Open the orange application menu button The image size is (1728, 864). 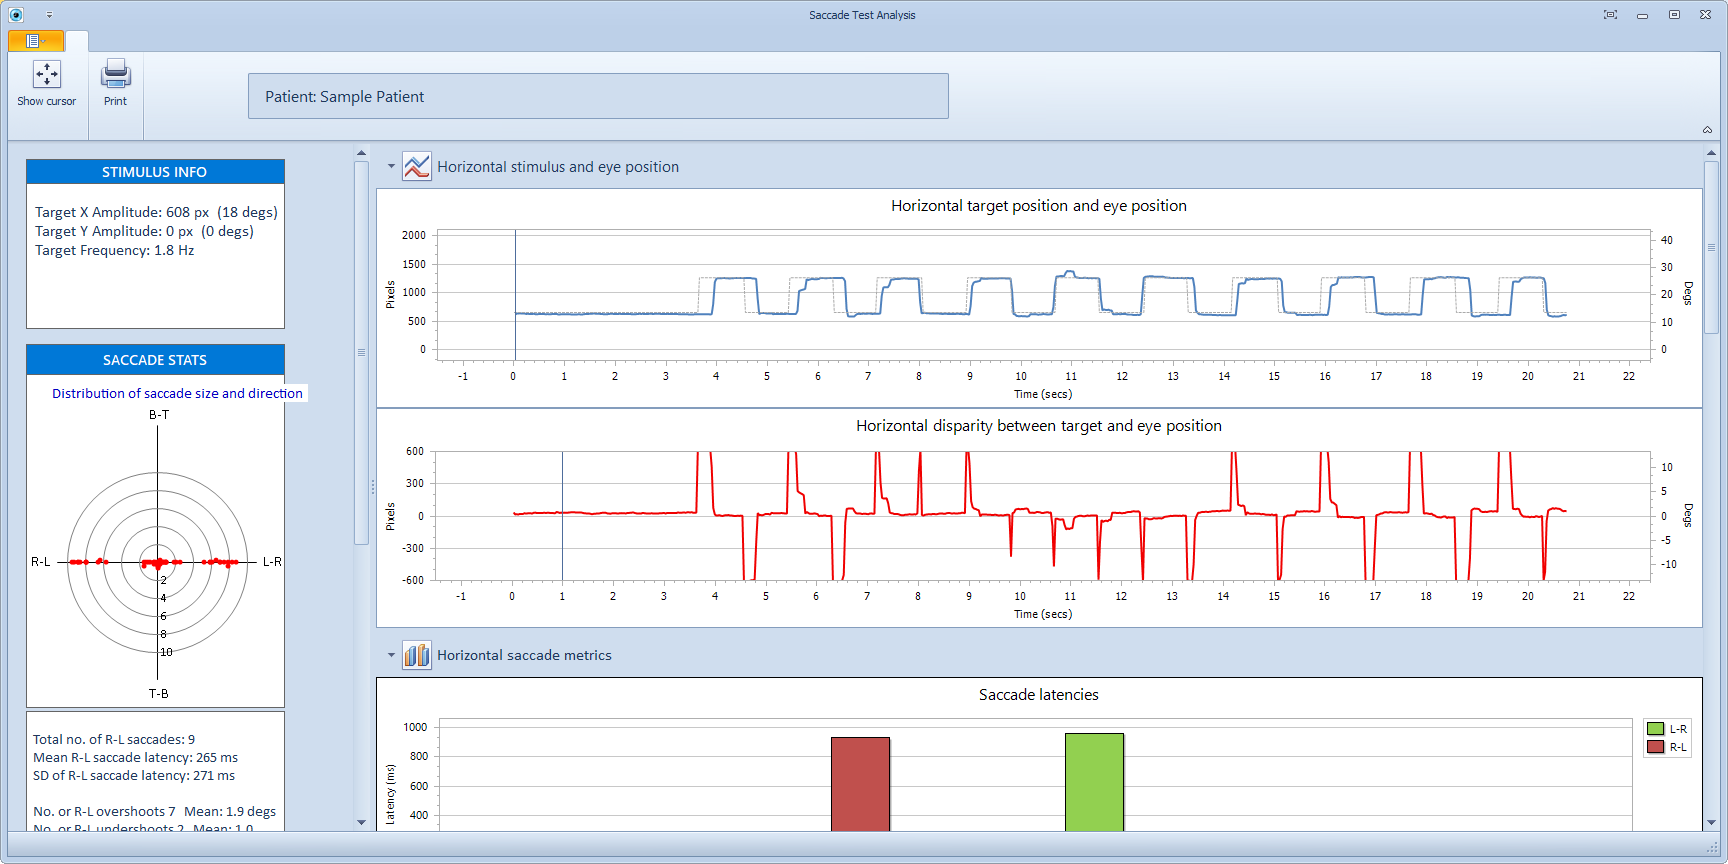pos(36,41)
